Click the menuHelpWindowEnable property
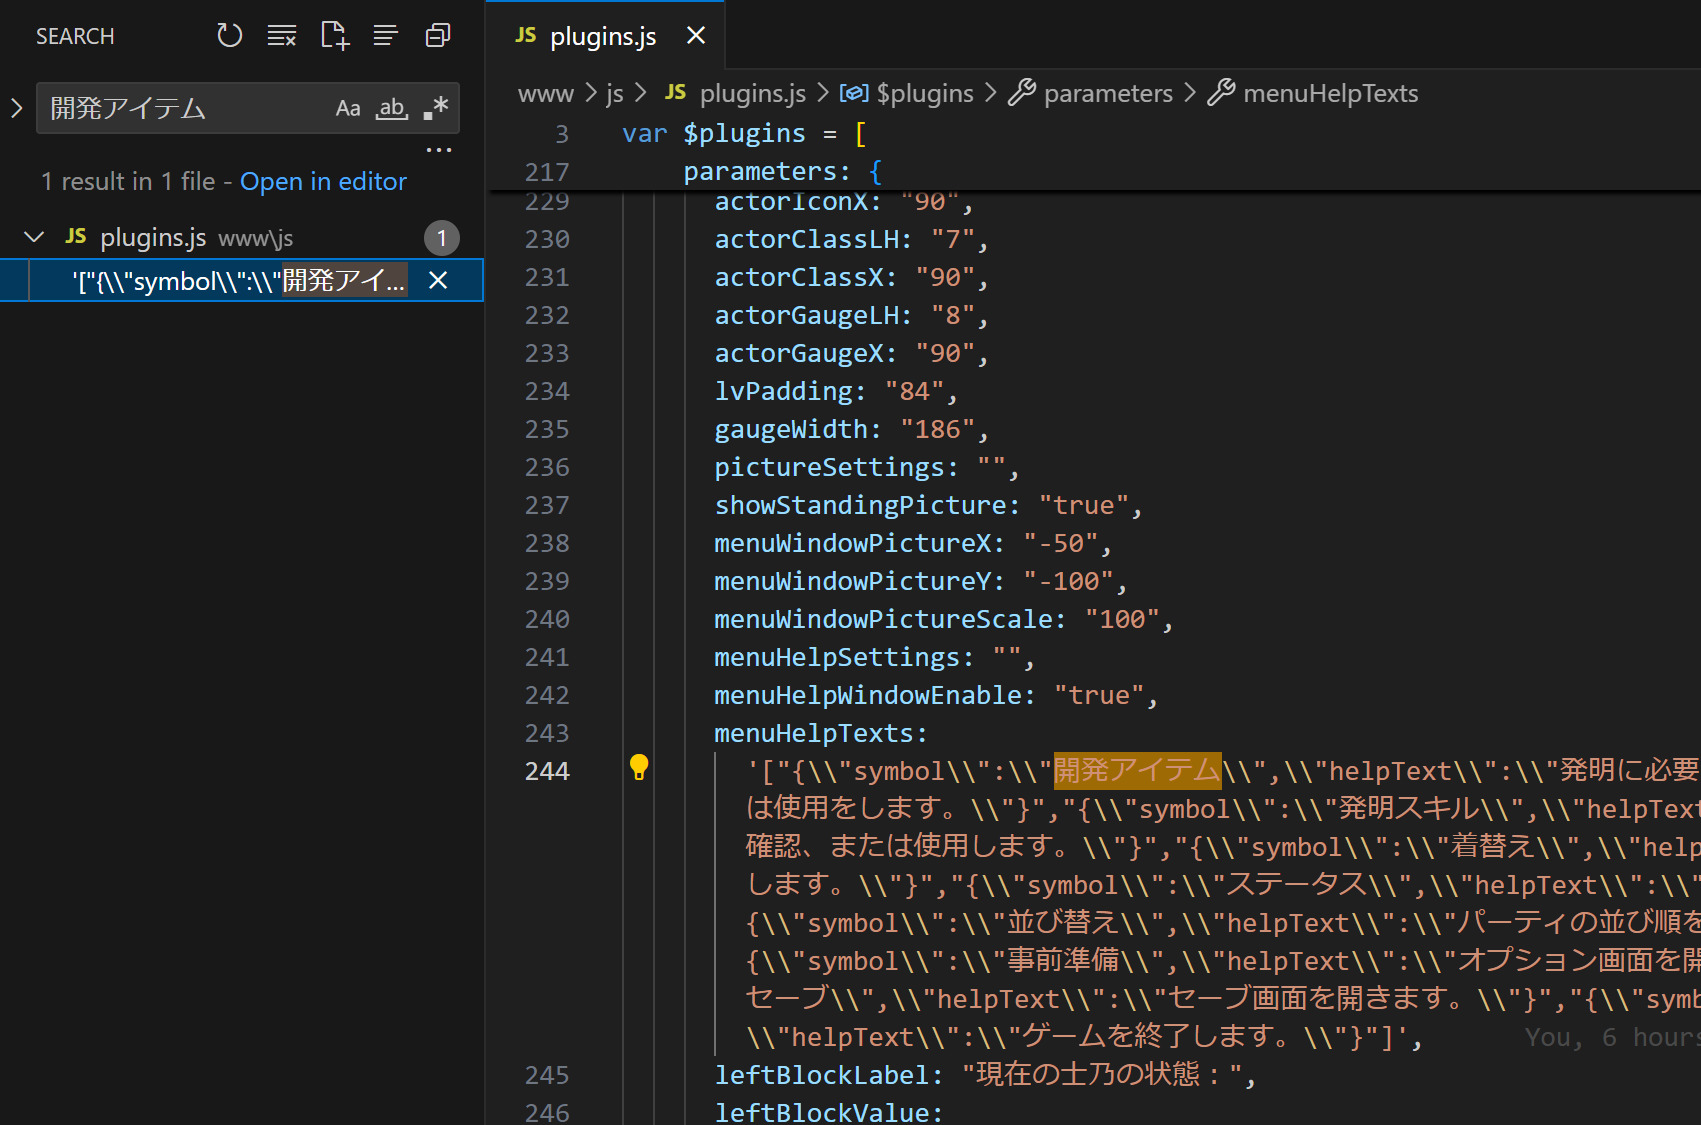This screenshot has height=1125, width=1701. pos(867,695)
